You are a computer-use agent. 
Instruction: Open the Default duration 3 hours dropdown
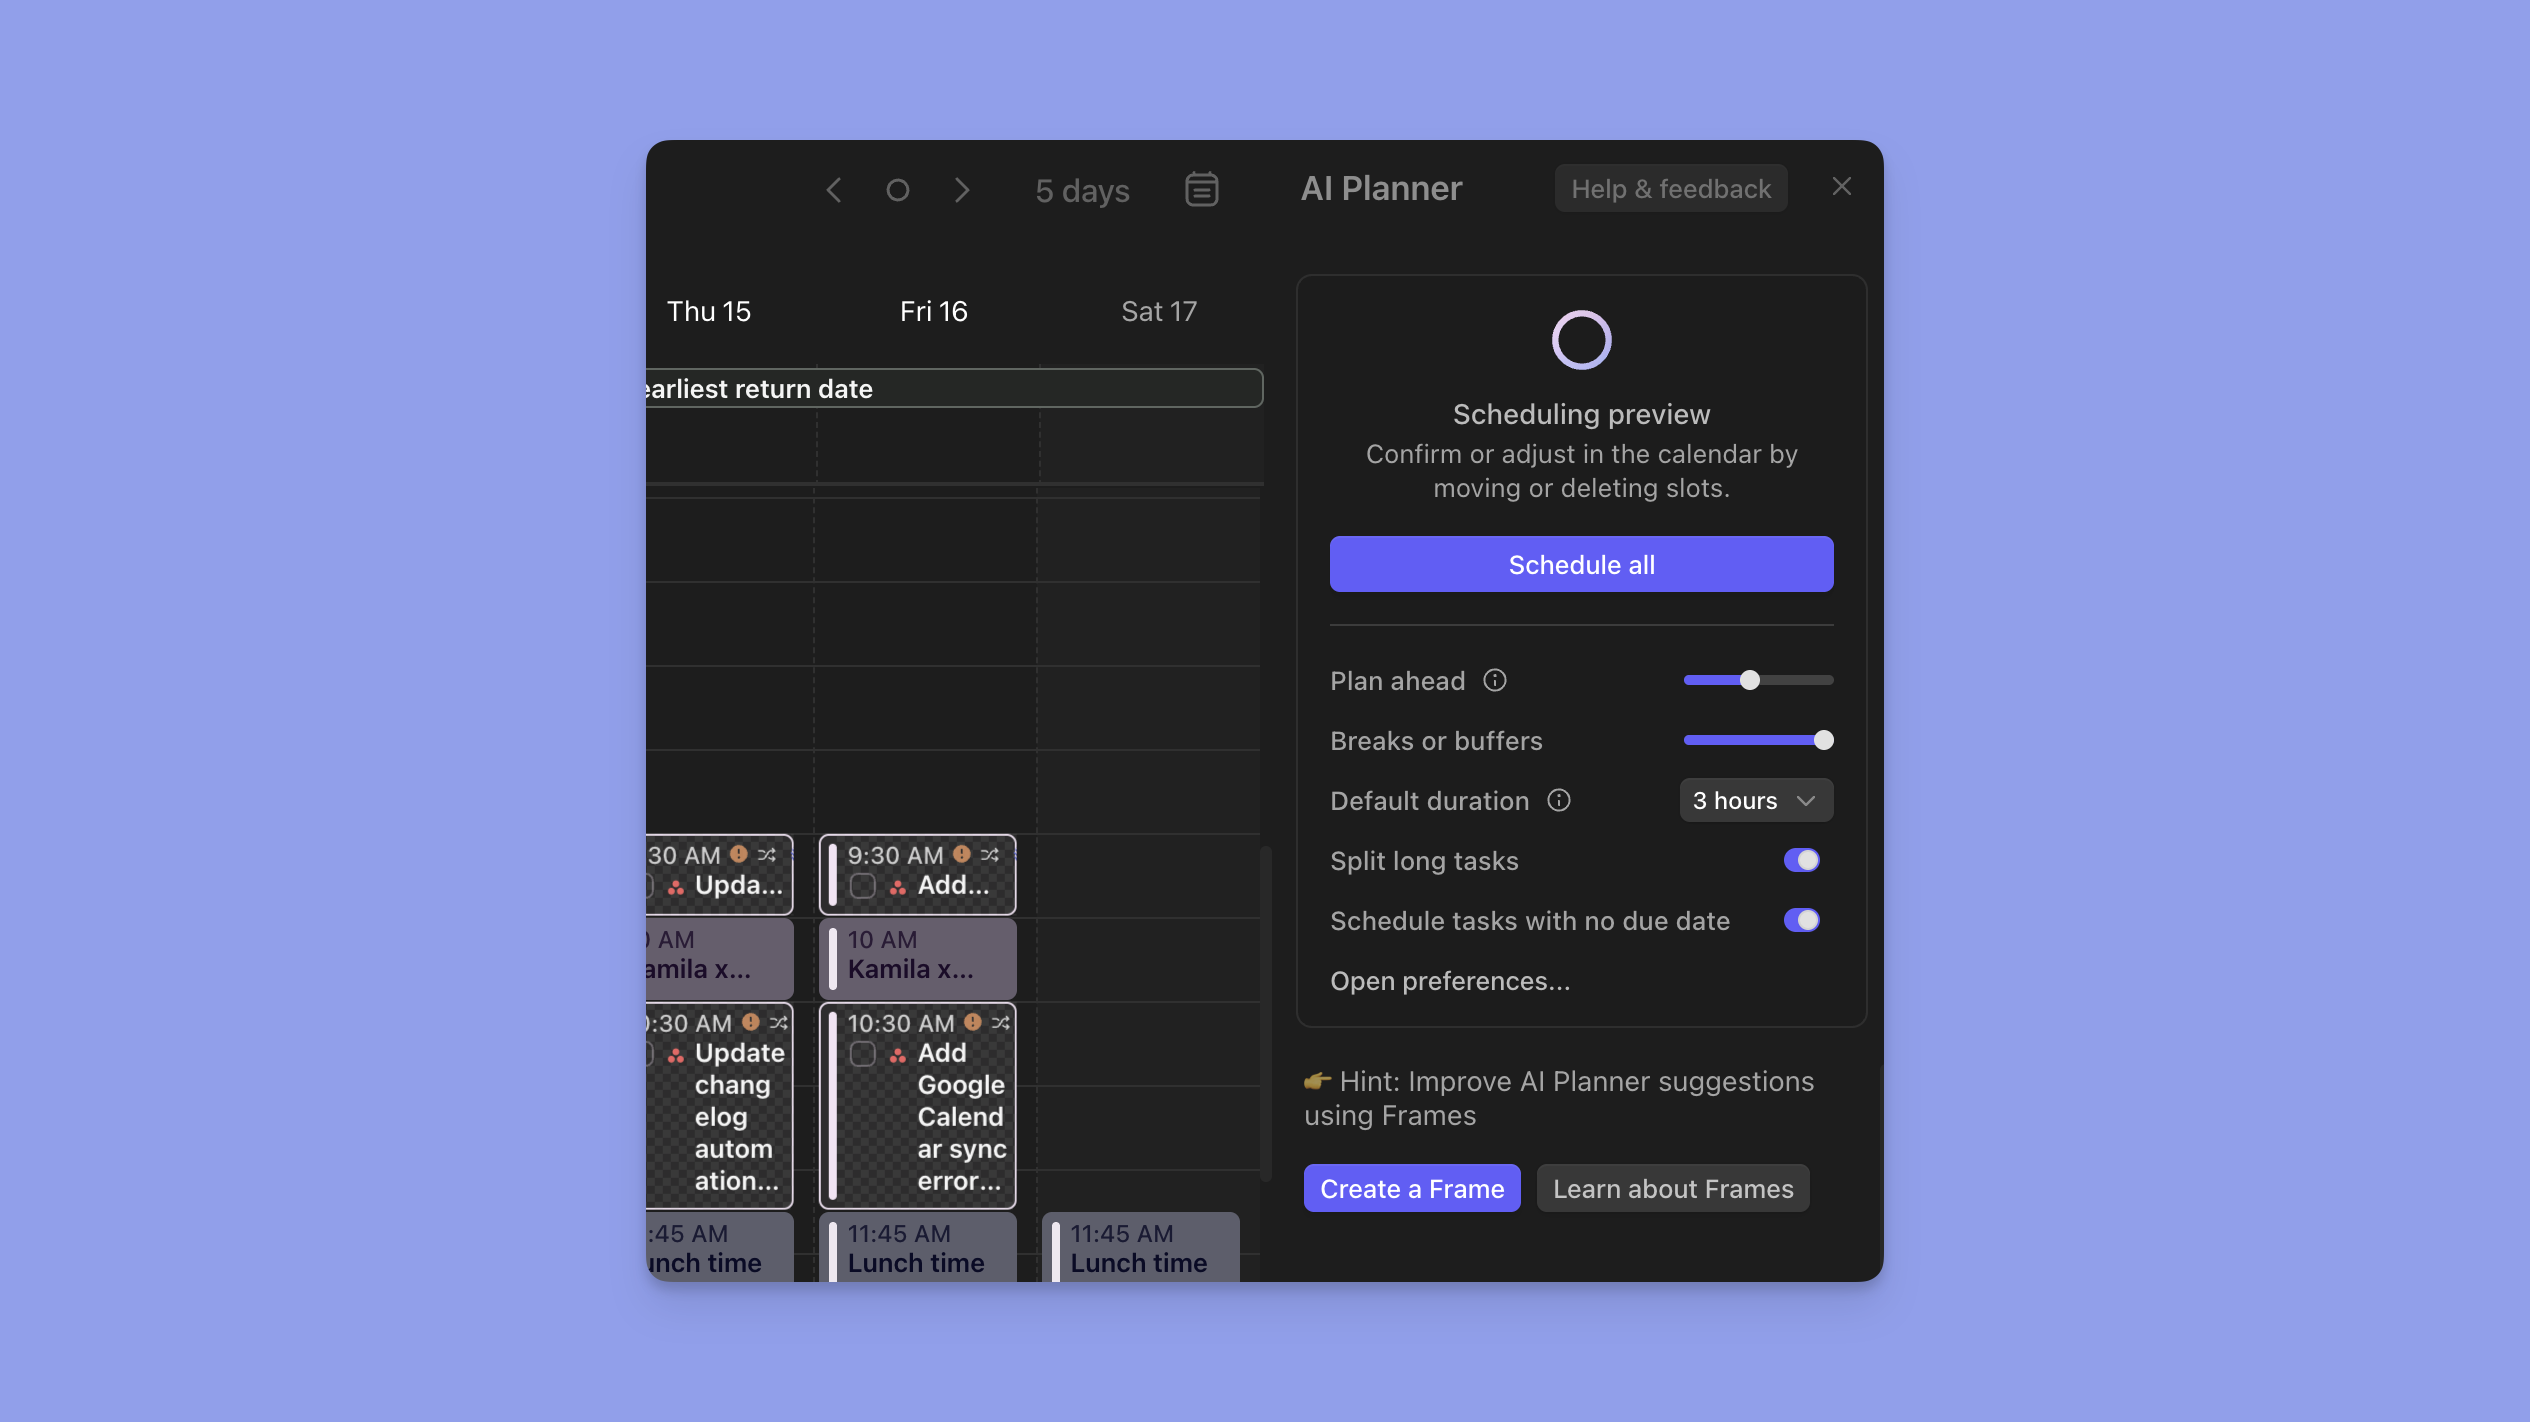coord(1755,800)
